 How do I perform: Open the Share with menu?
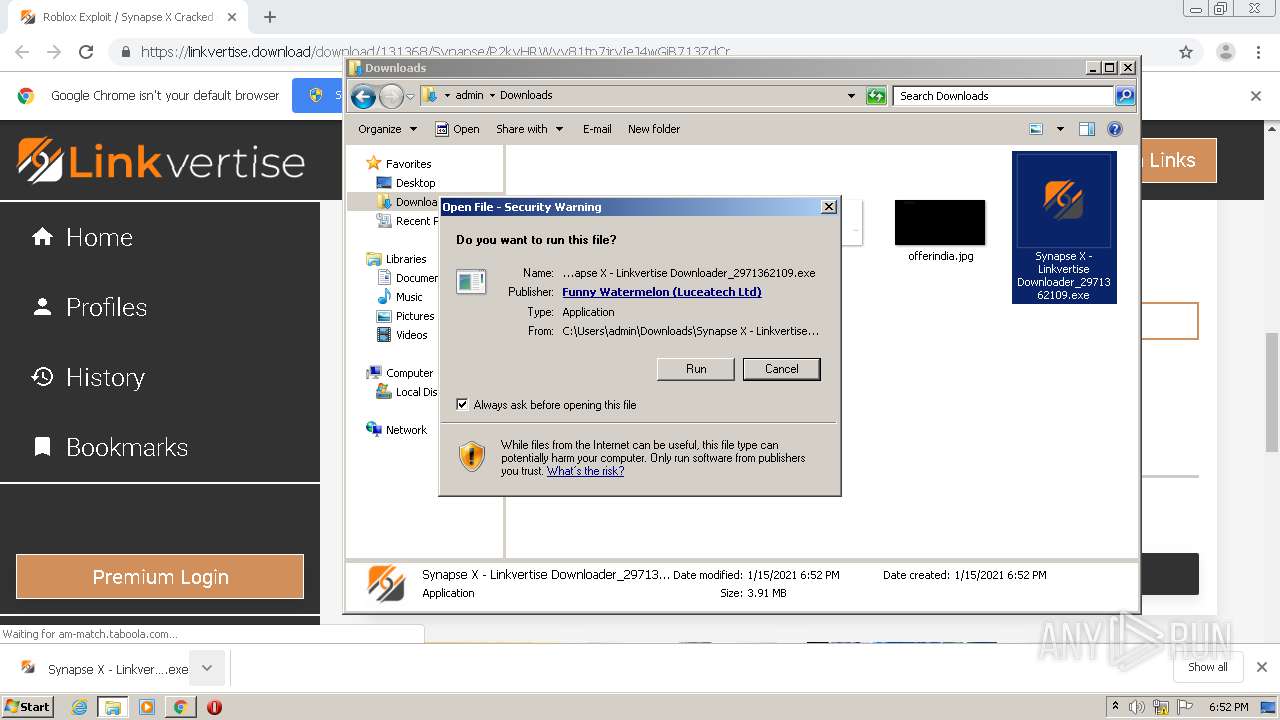pyautogui.click(x=529, y=129)
